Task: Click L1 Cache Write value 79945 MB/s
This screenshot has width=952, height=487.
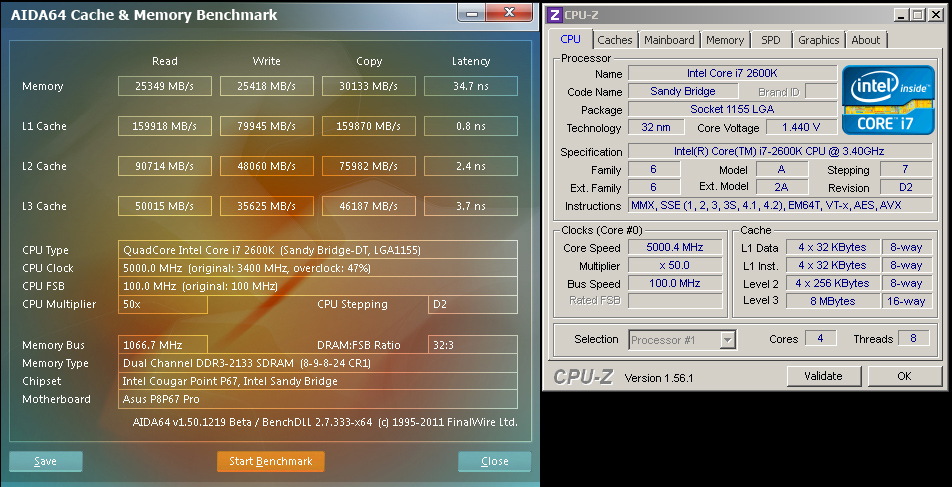Action: 267,126
